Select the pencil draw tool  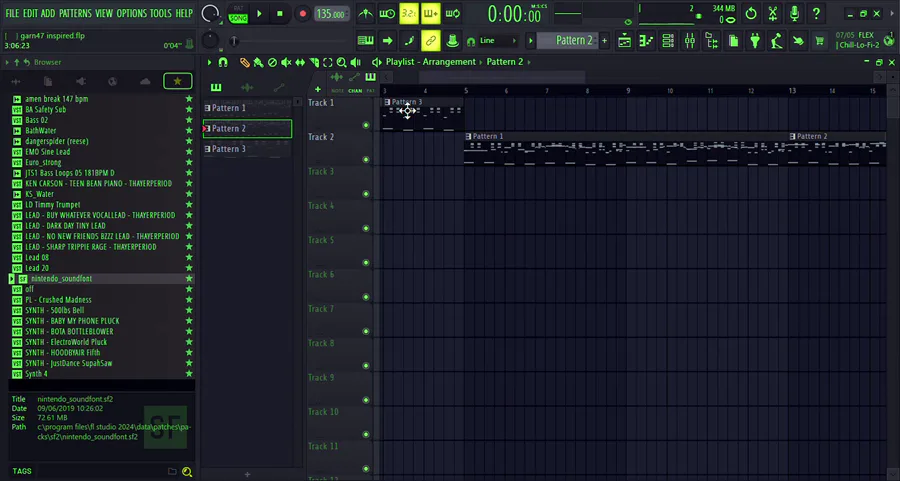pos(245,62)
